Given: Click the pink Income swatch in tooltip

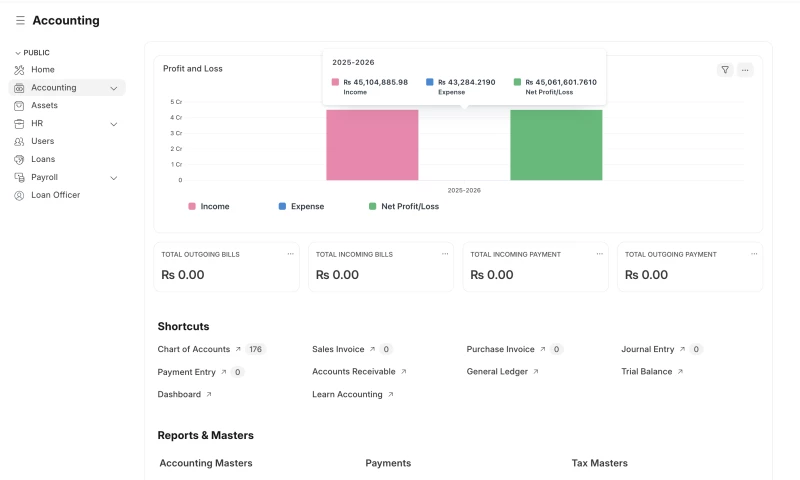Looking at the screenshot, I should point(335,82).
